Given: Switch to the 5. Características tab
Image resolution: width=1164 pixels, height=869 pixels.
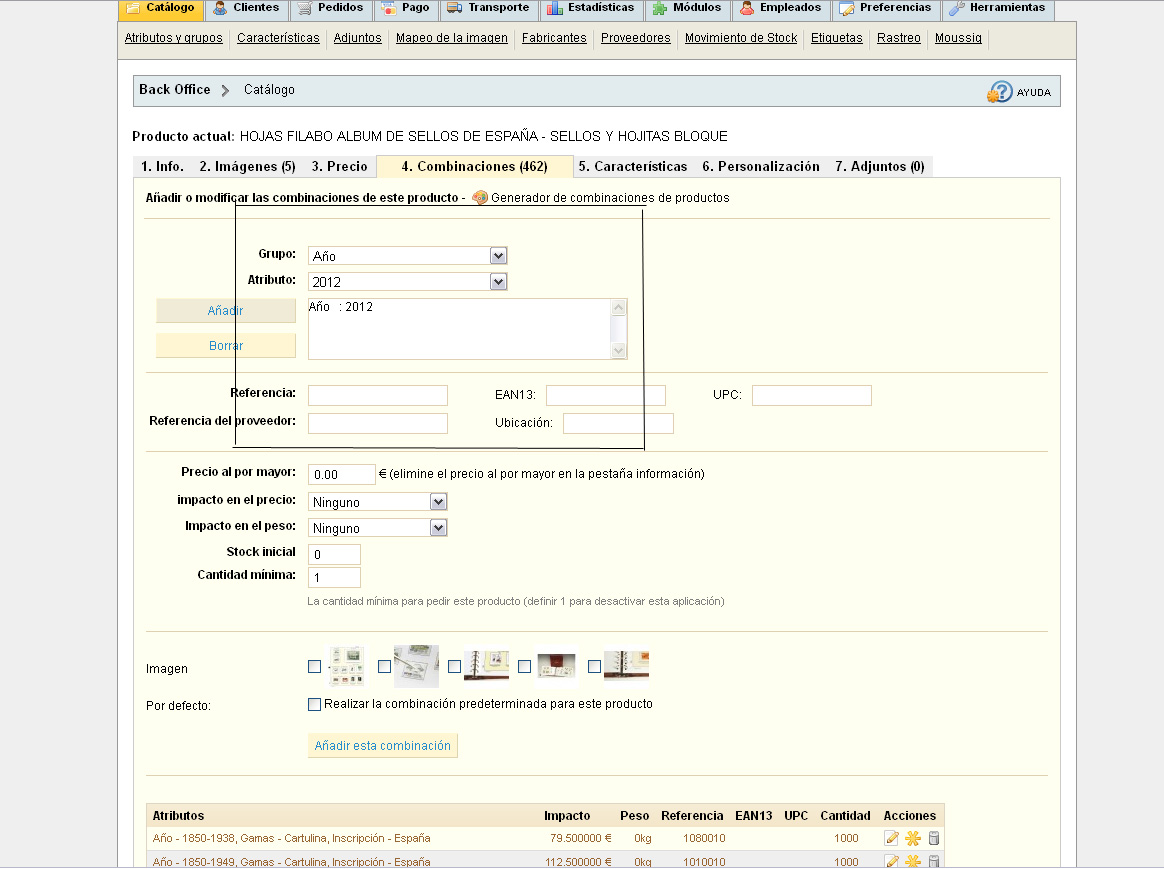Looking at the screenshot, I should pos(633,167).
